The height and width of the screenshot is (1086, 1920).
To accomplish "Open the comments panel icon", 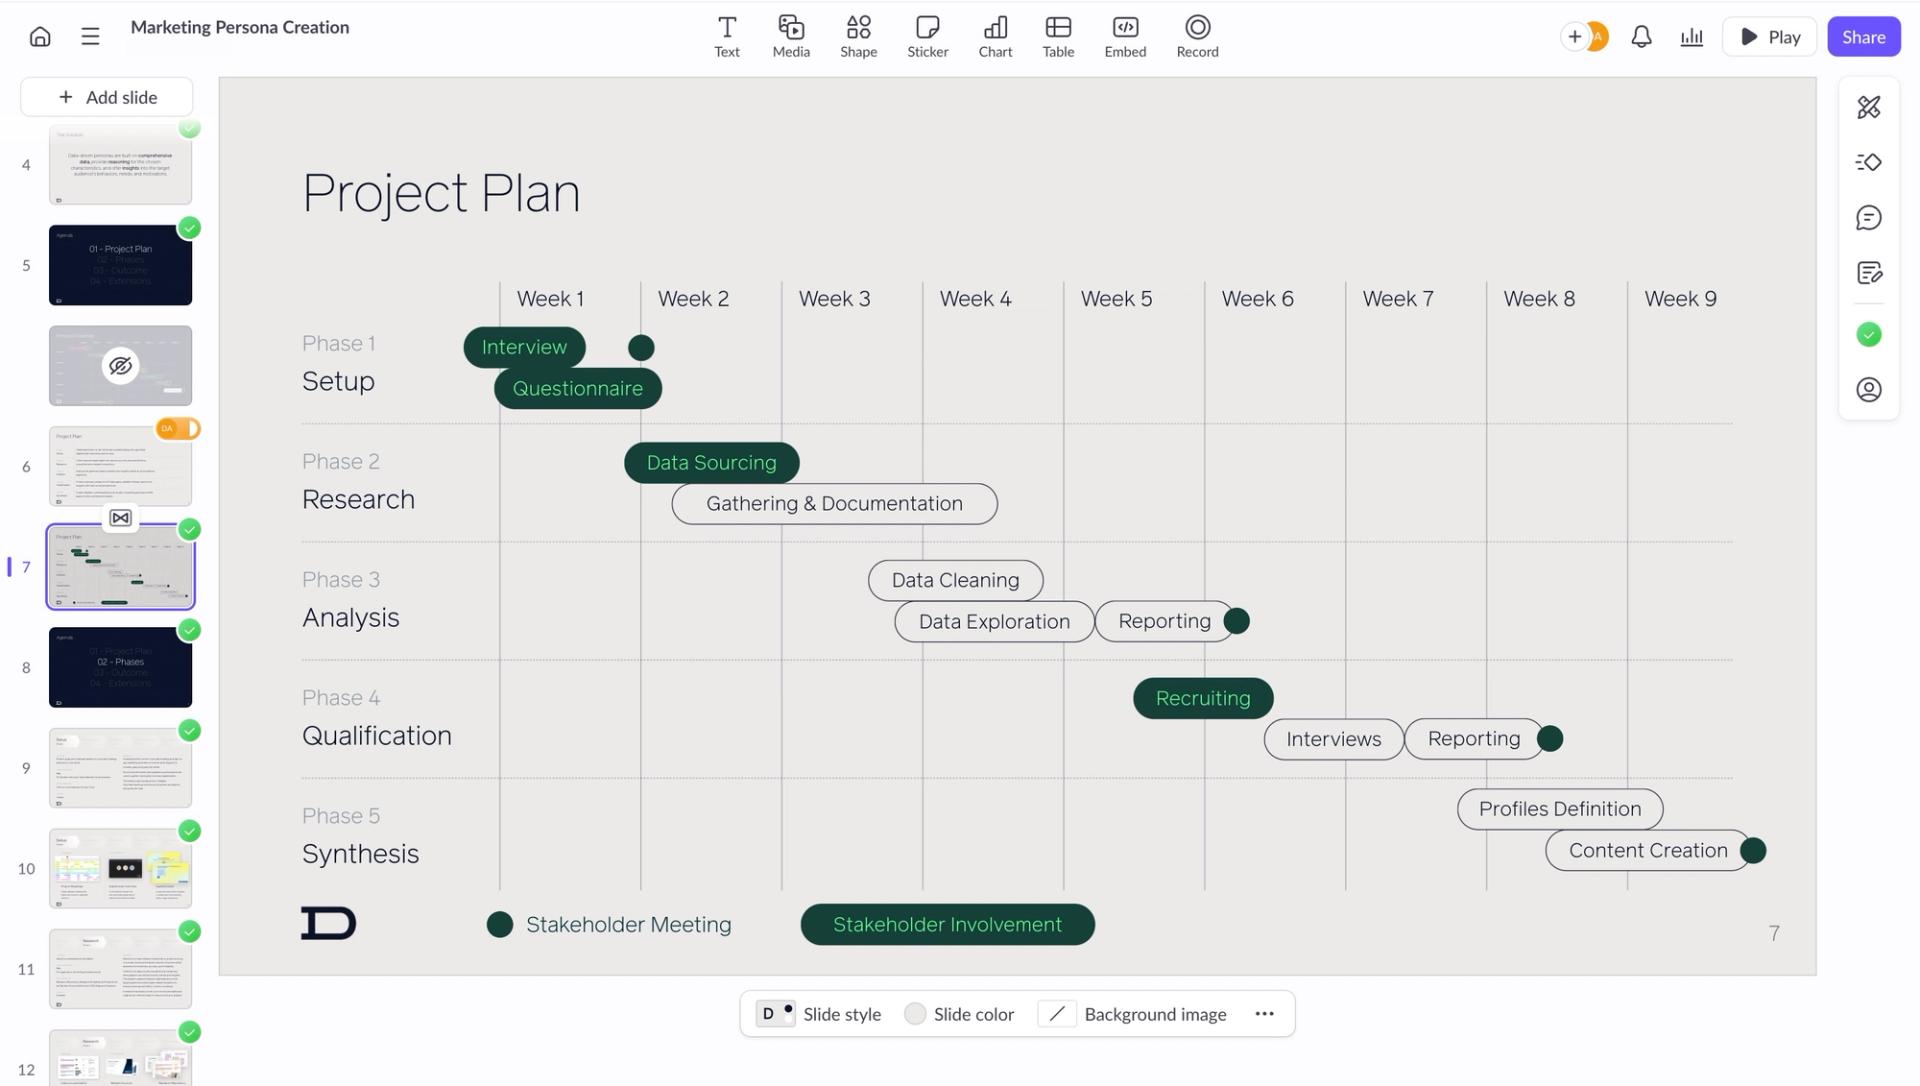I will [1868, 218].
